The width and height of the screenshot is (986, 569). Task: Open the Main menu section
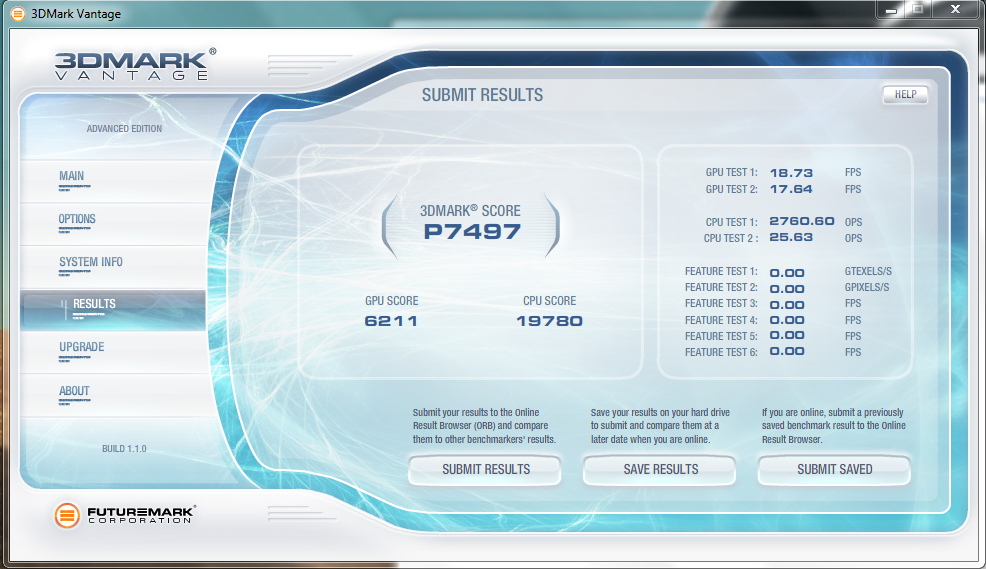[x=113, y=180]
